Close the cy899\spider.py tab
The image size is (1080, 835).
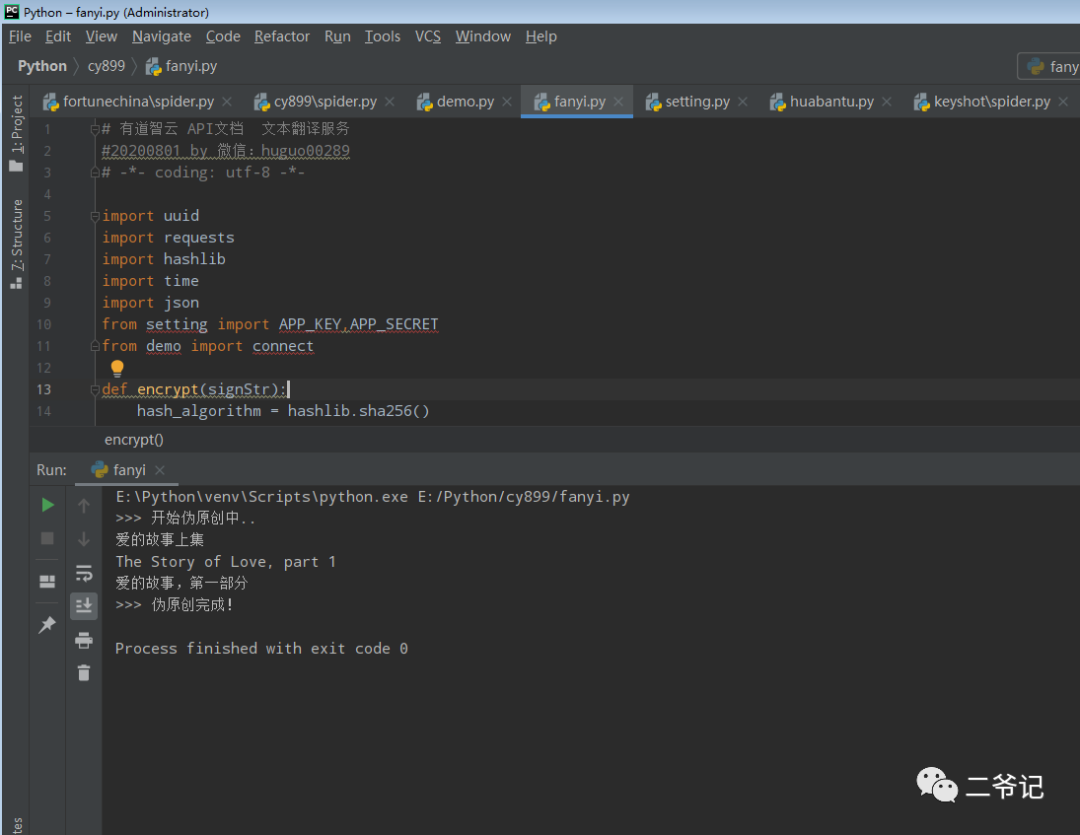(390, 101)
